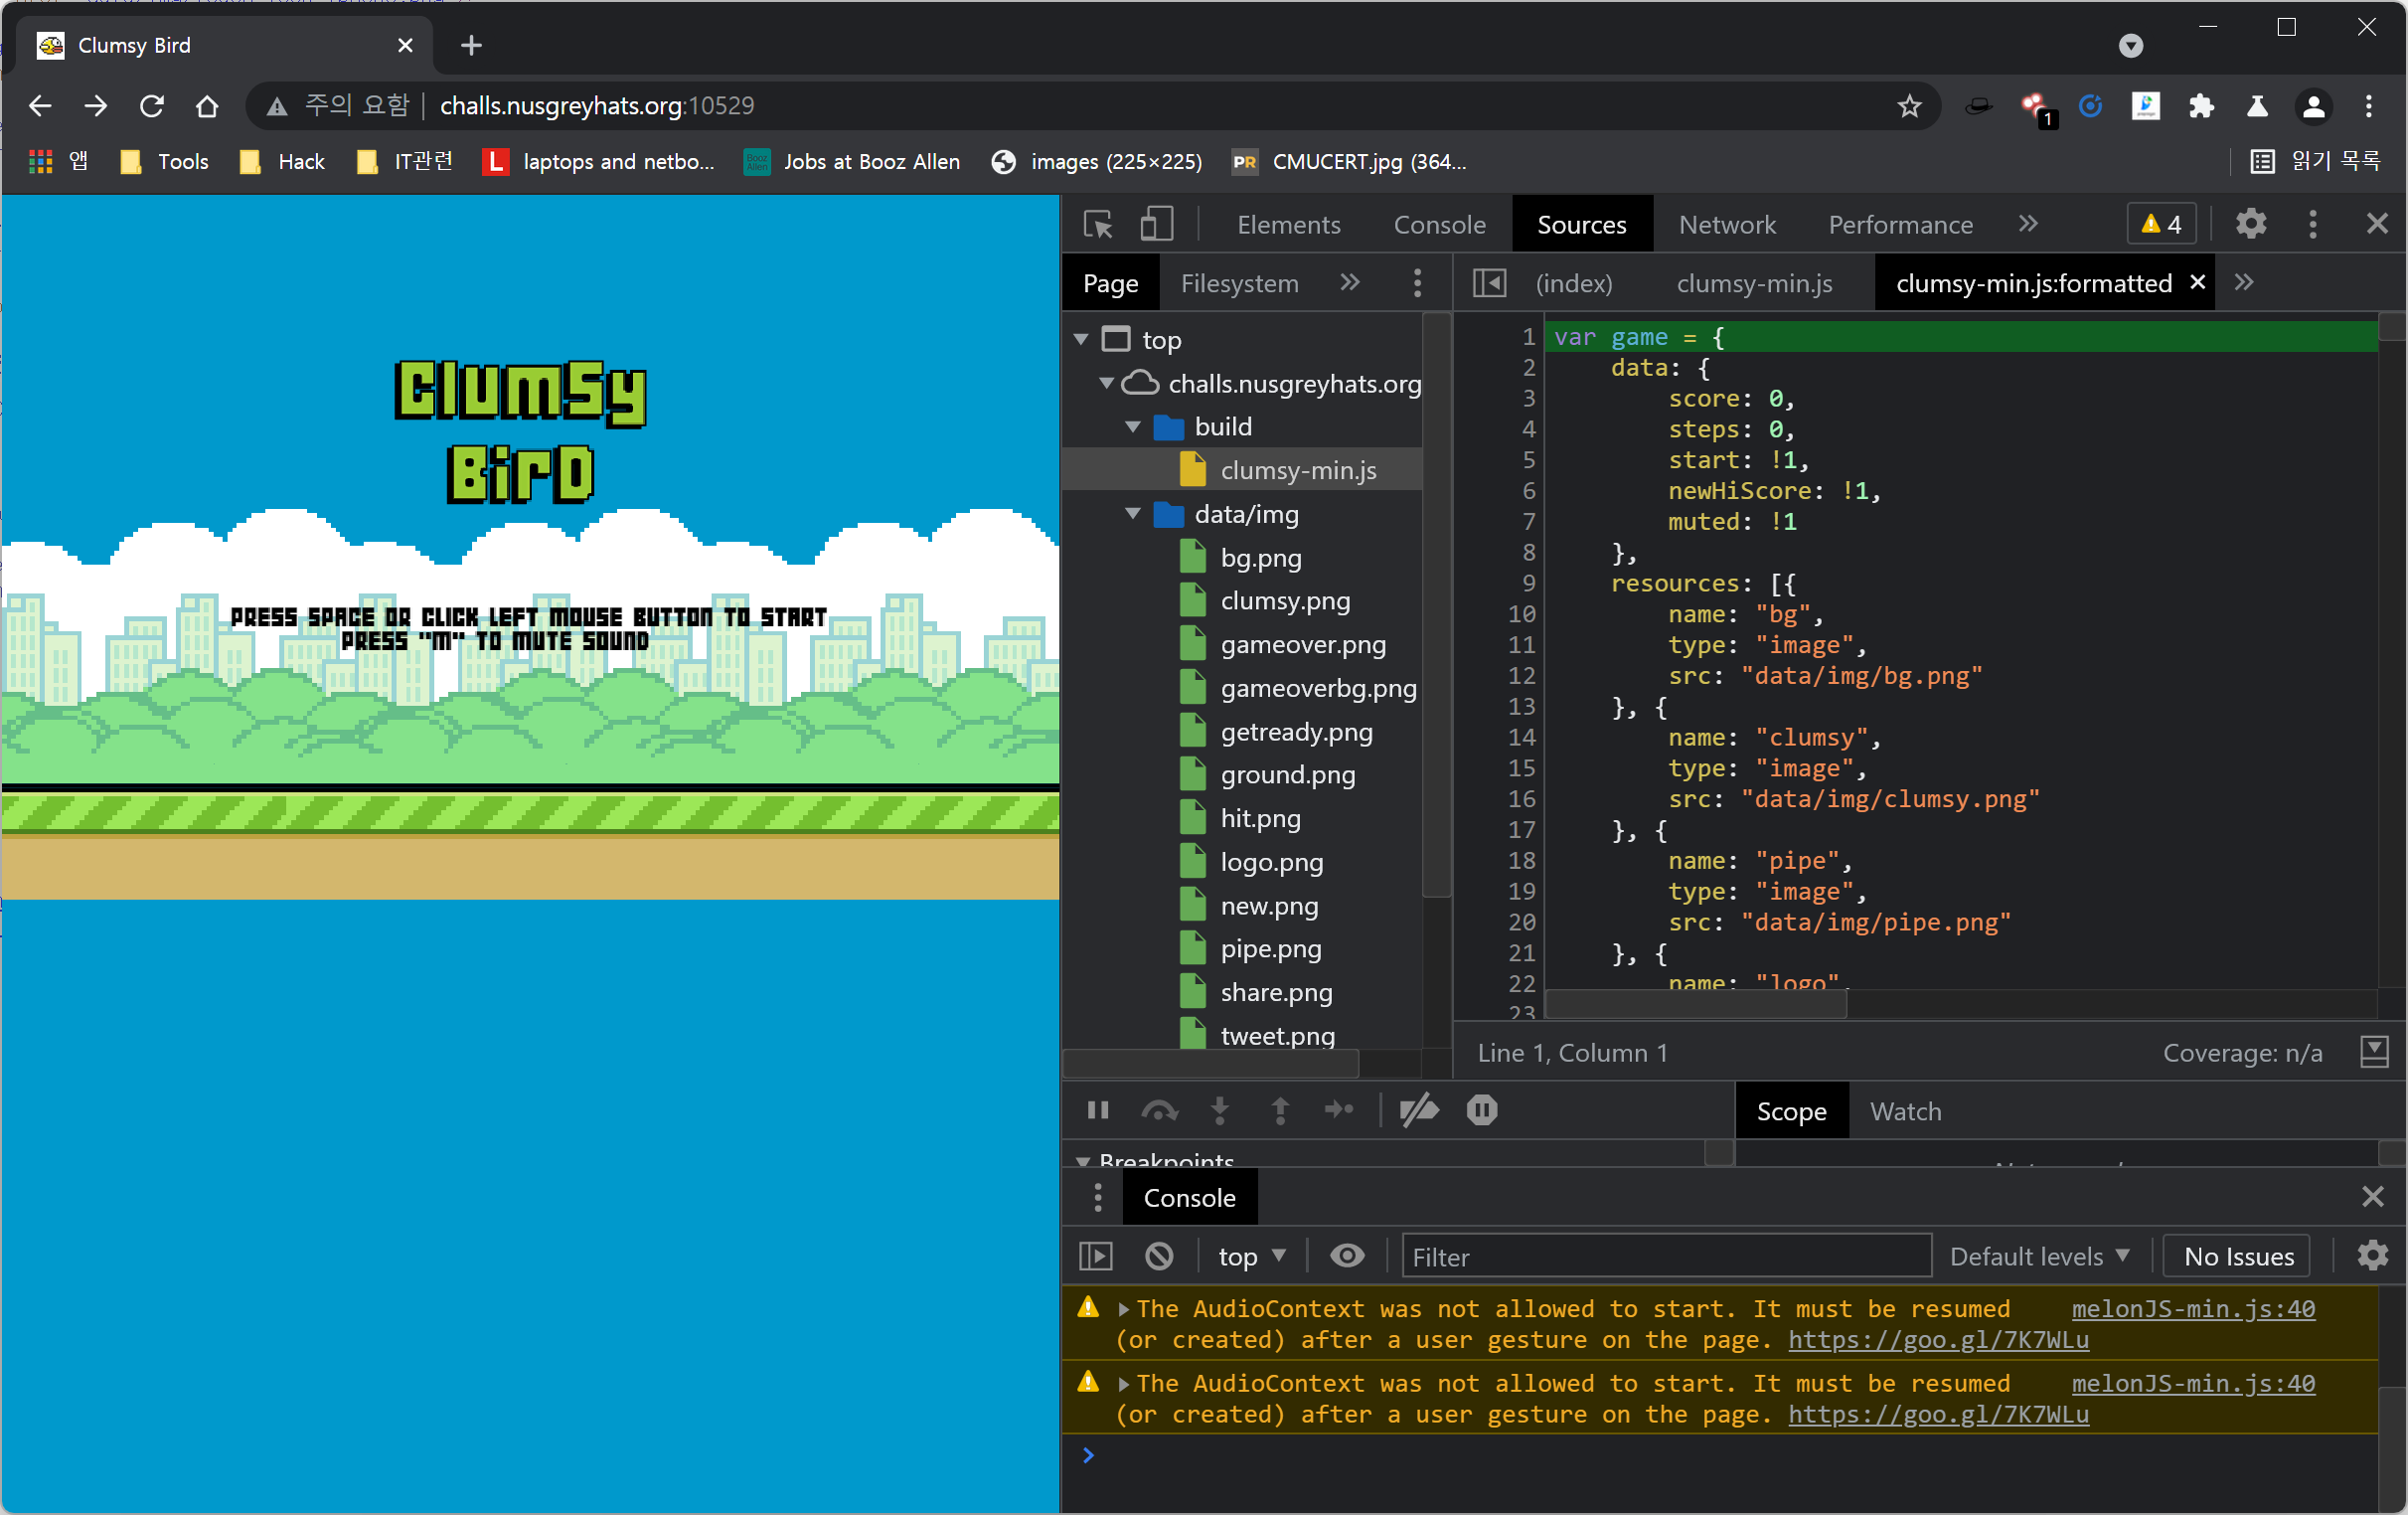Show console sidebar panel icon

click(x=1096, y=1256)
